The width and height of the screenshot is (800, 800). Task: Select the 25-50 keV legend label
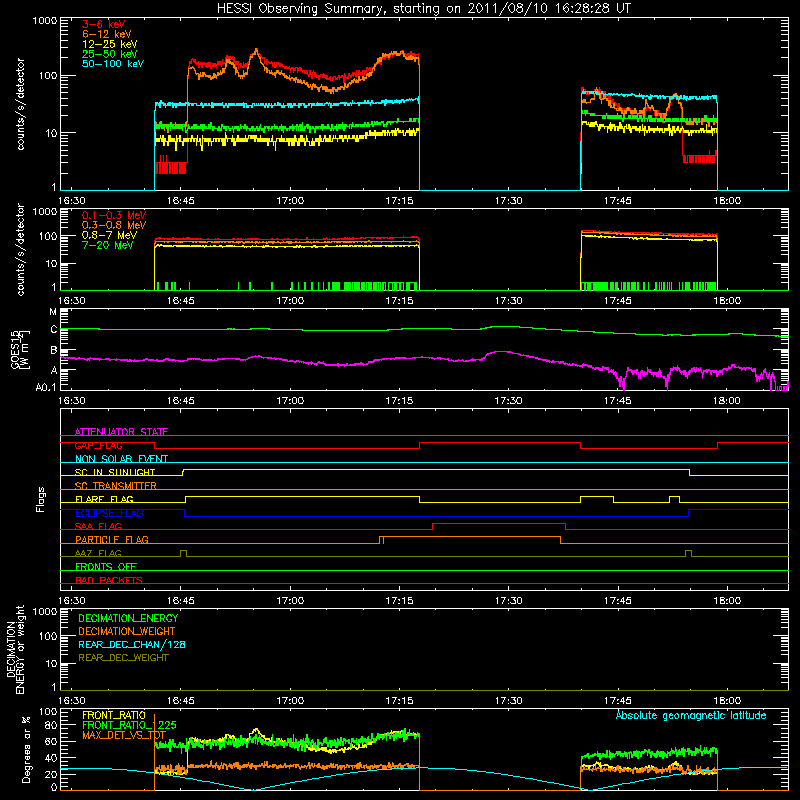110,54
